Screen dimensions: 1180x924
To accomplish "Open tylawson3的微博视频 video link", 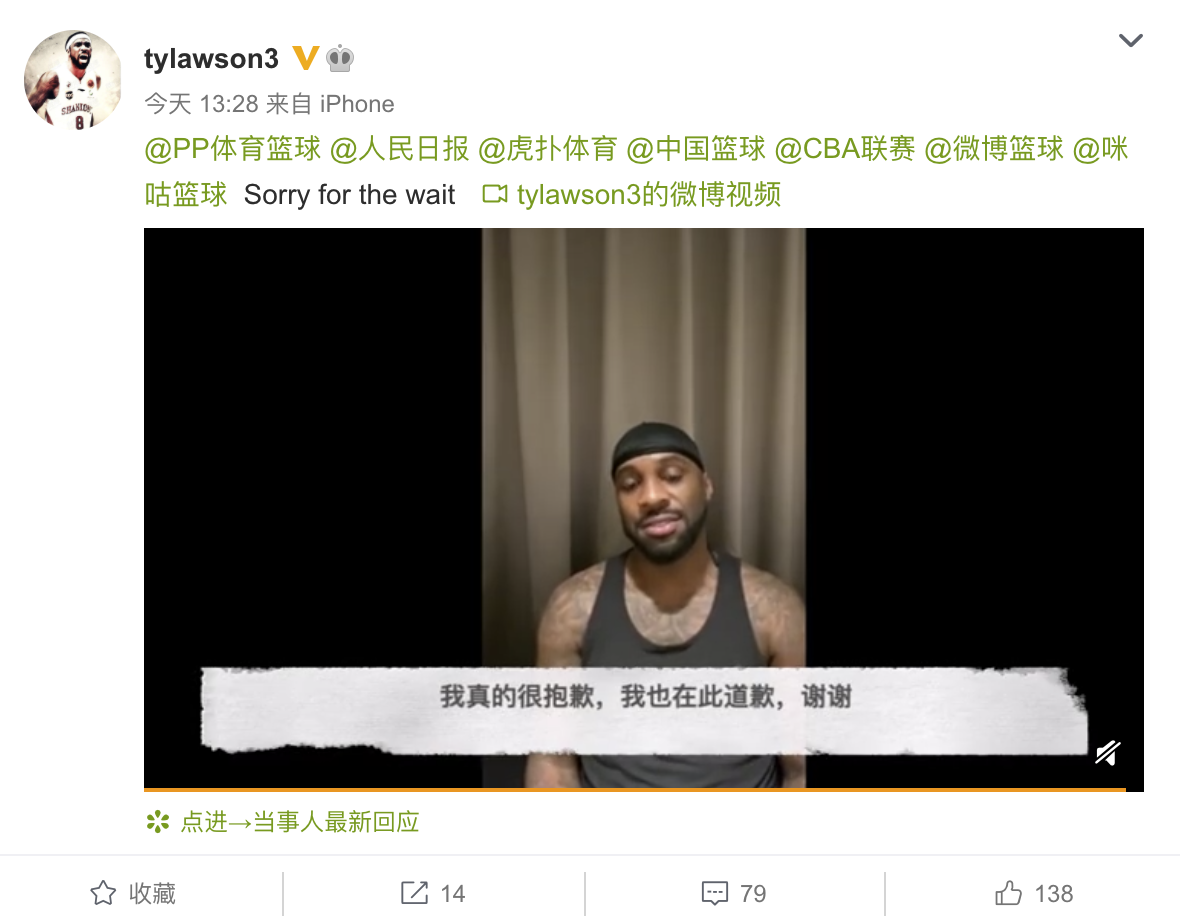I will 649,195.
